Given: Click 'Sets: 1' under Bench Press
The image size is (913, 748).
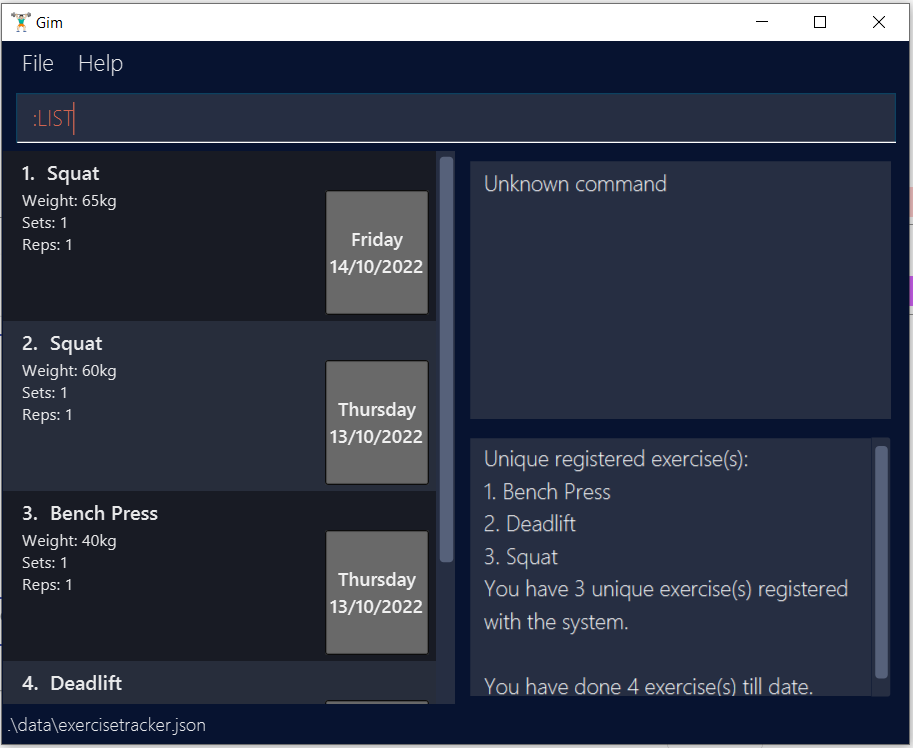Looking at the screenshot, I should pos(45,563).
